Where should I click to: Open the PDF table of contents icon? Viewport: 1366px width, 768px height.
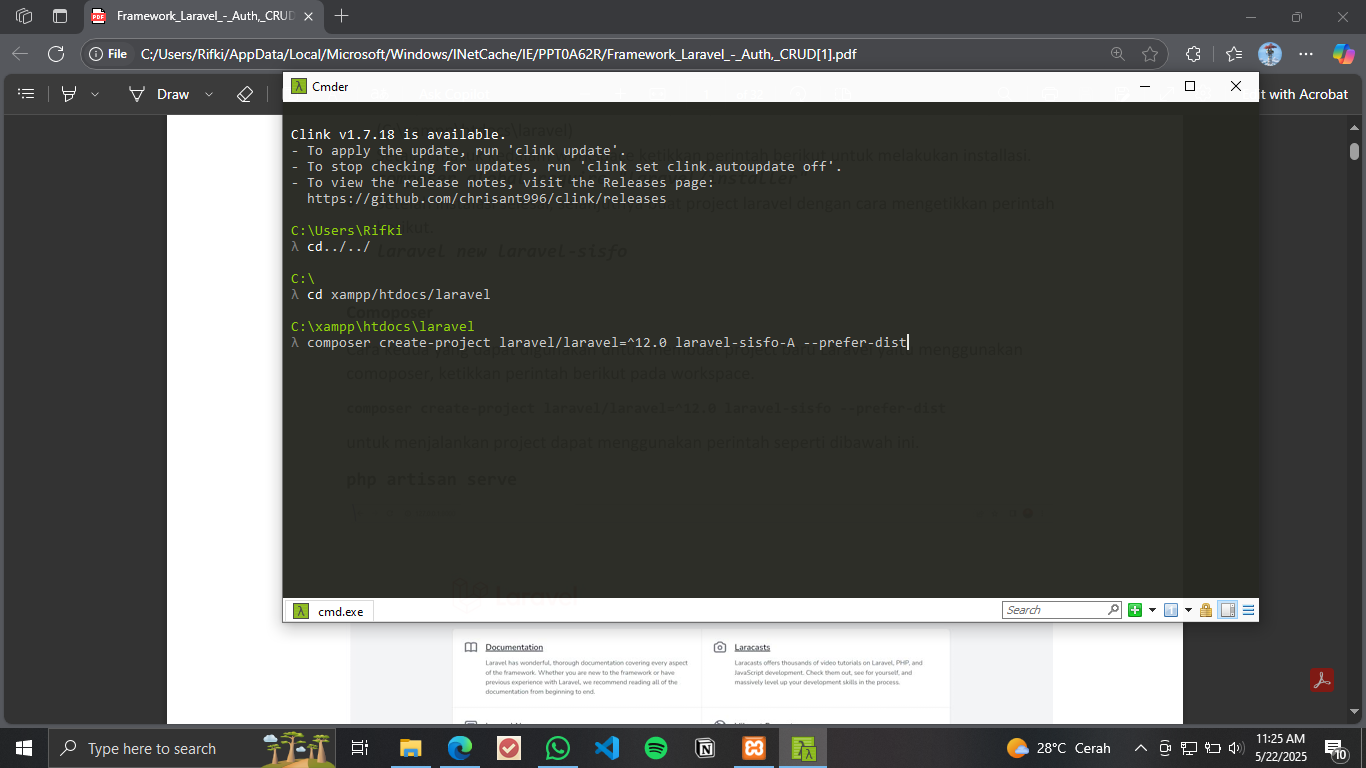click(27, 94)
